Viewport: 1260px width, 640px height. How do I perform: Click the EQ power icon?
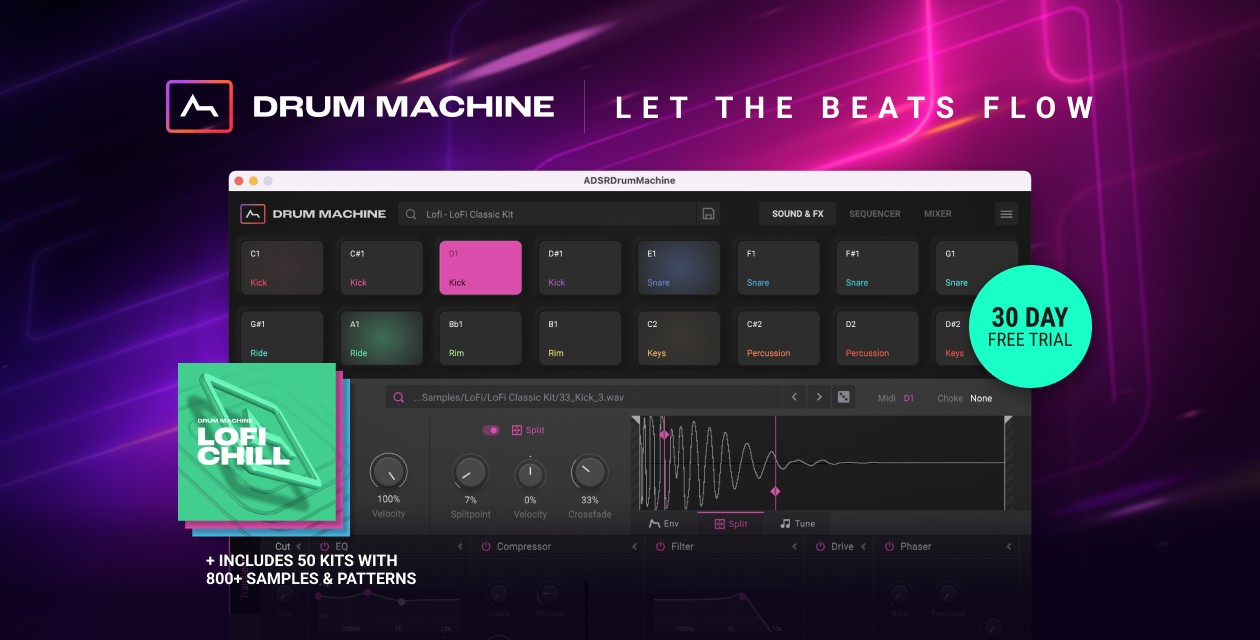(325, 547)
